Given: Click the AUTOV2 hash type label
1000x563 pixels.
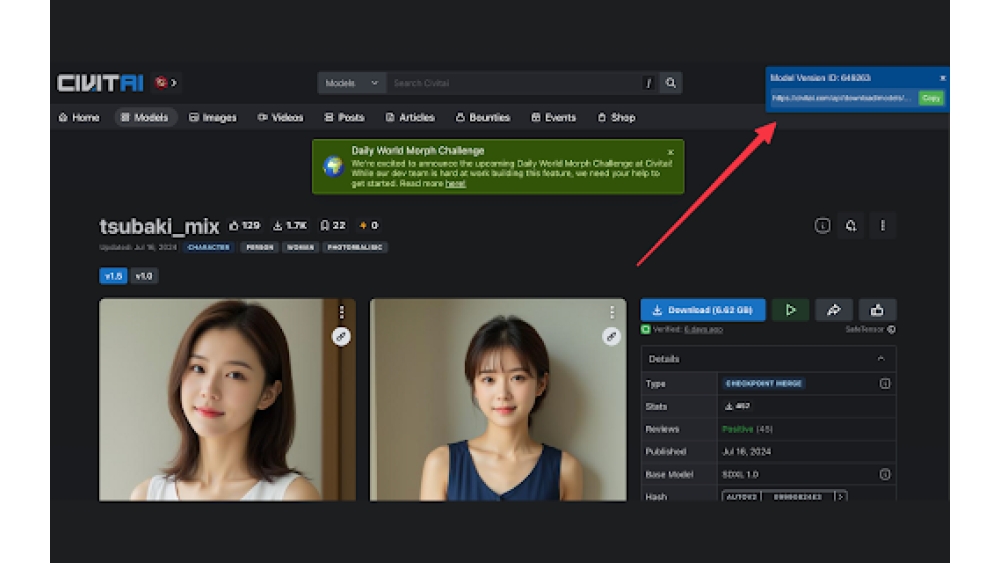Looking at the screenshot, I should point(741,497).
